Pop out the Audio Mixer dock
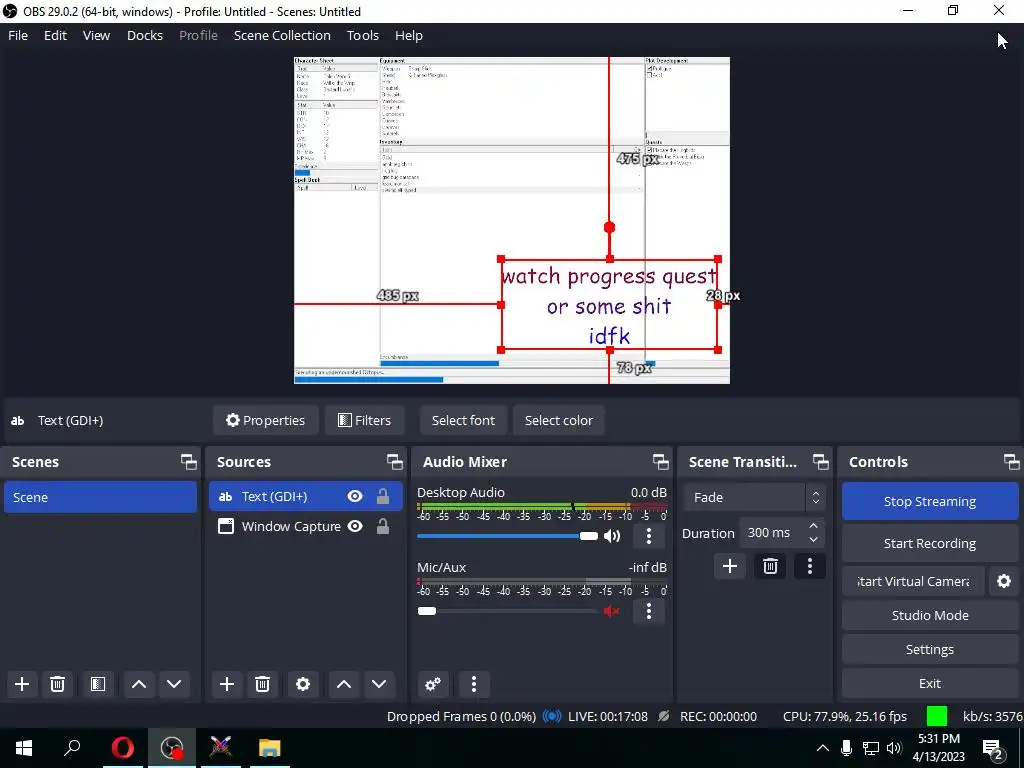 coord(660,462)
